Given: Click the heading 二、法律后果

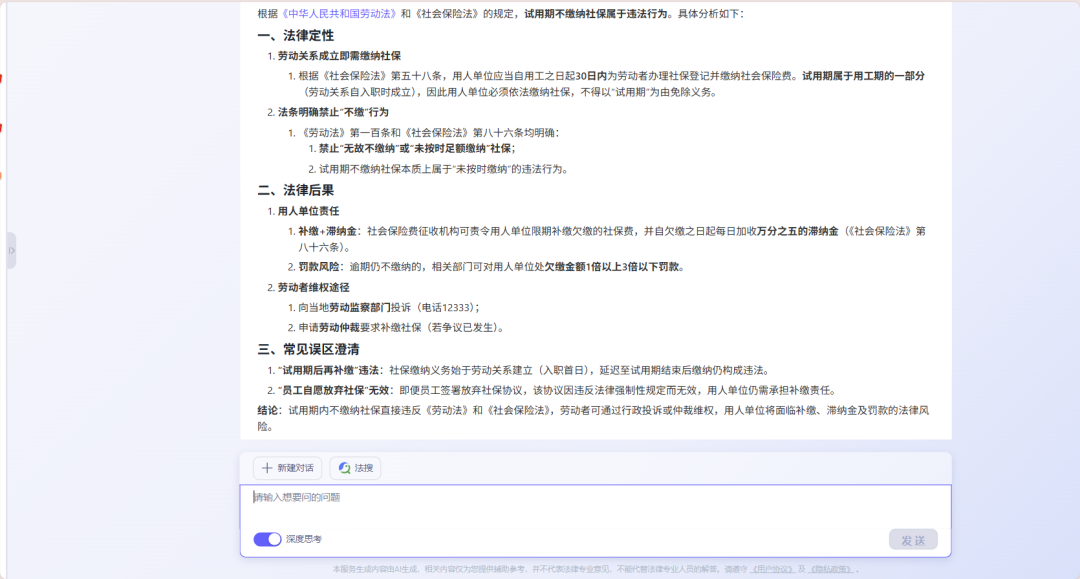Looking at the screenshot, I should (296, 191).
